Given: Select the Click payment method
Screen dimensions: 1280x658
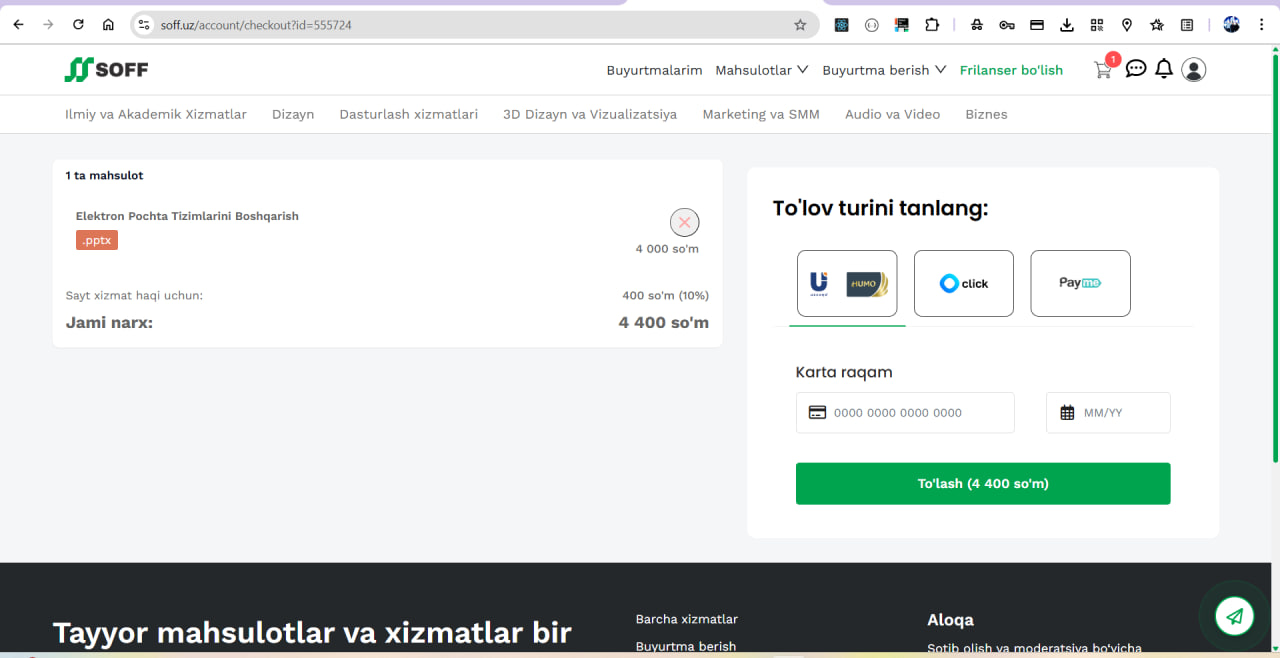Looking at the screenshot, I should click(963, 283).
